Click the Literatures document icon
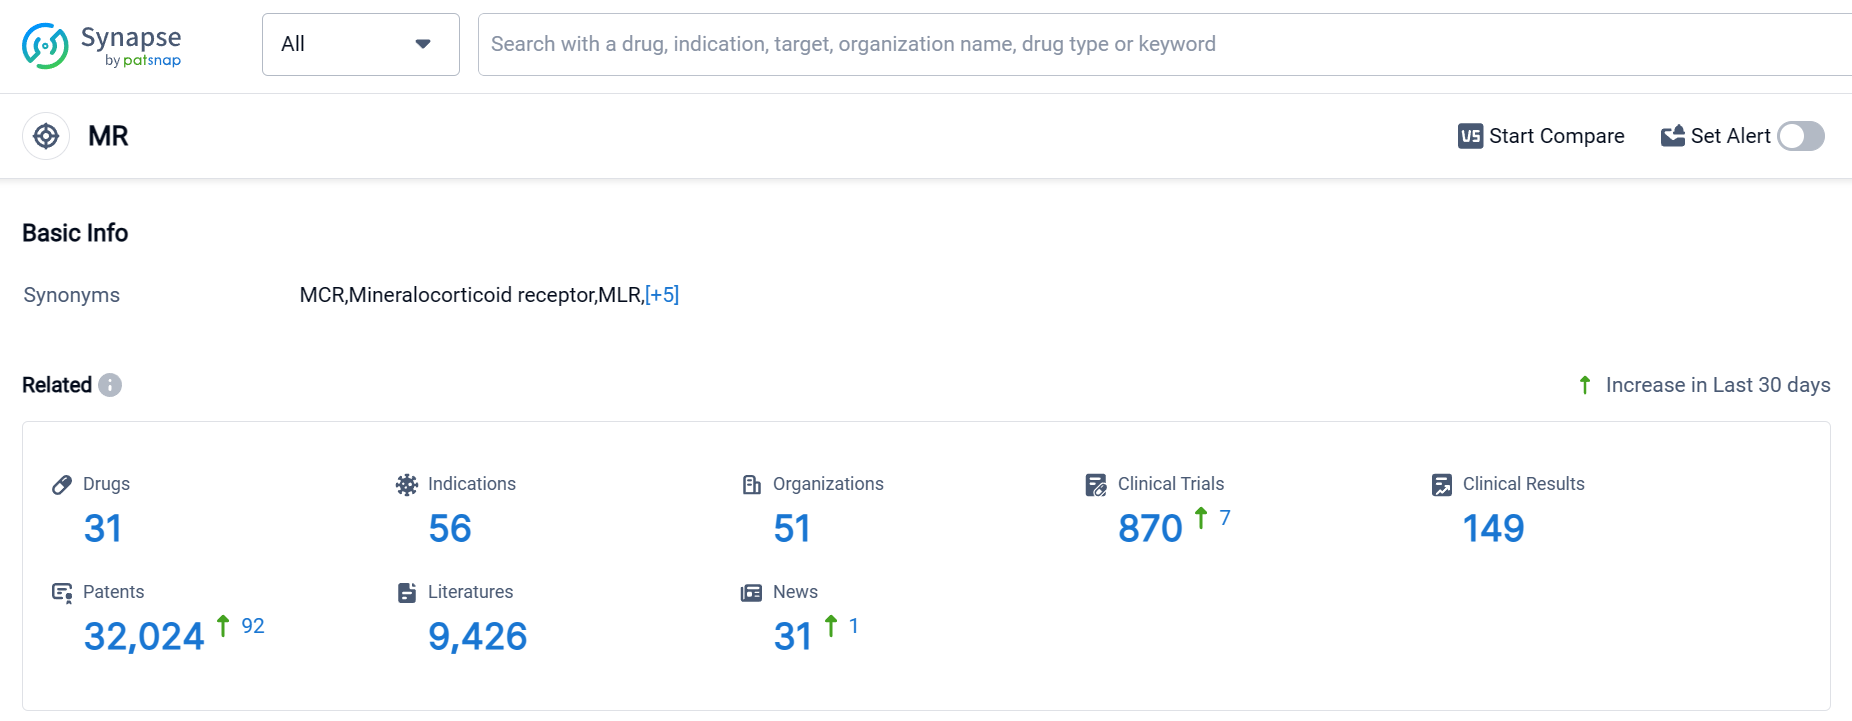Image resolution: width=1852 pixels, height=721 pixels. pos(407,593)
